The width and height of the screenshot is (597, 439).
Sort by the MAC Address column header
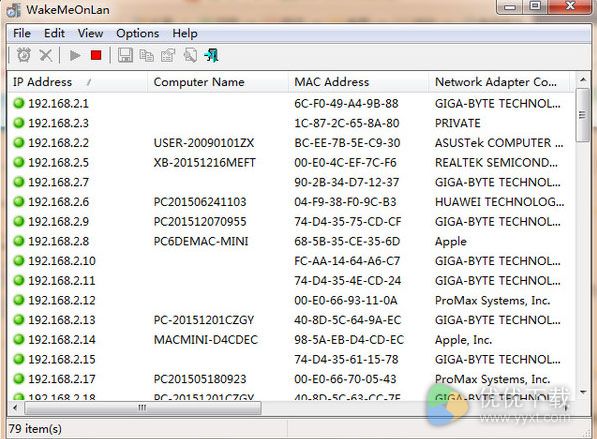(358, 82)
